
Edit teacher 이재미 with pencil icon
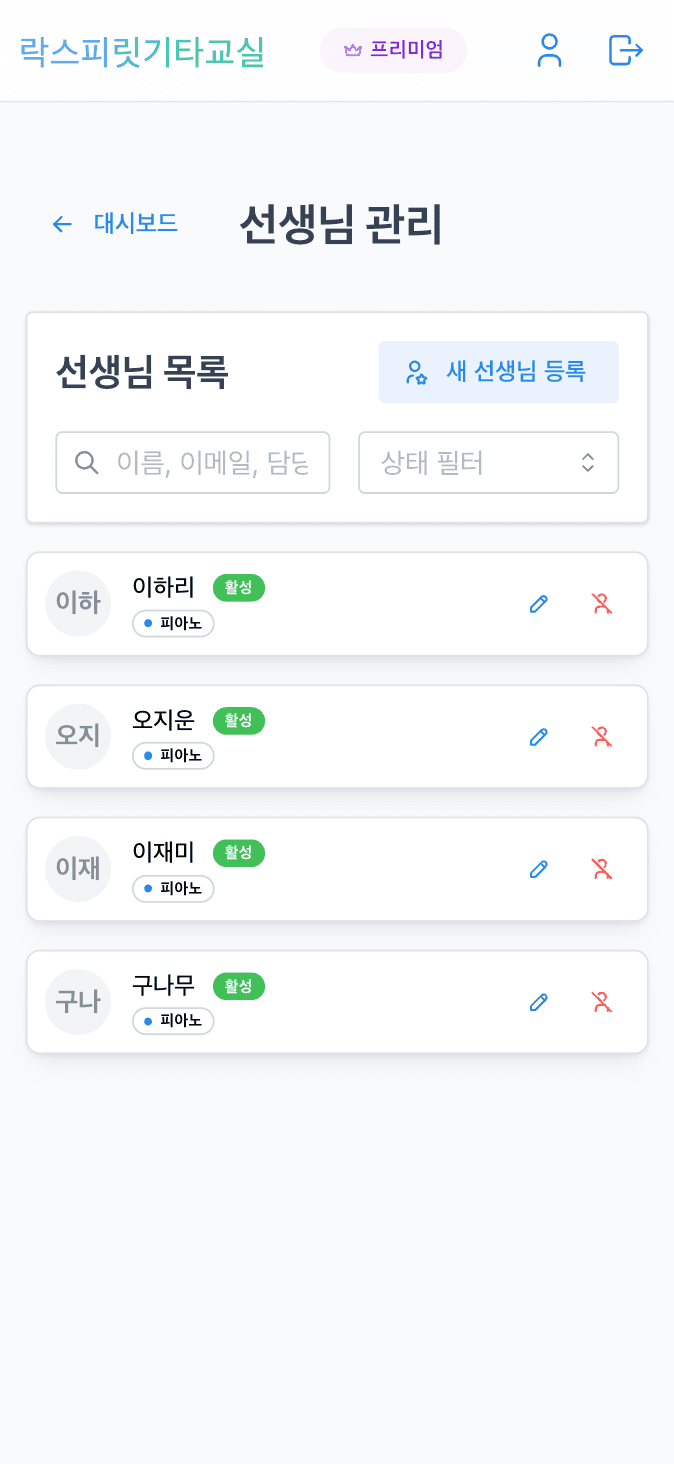tap(538, 869)
